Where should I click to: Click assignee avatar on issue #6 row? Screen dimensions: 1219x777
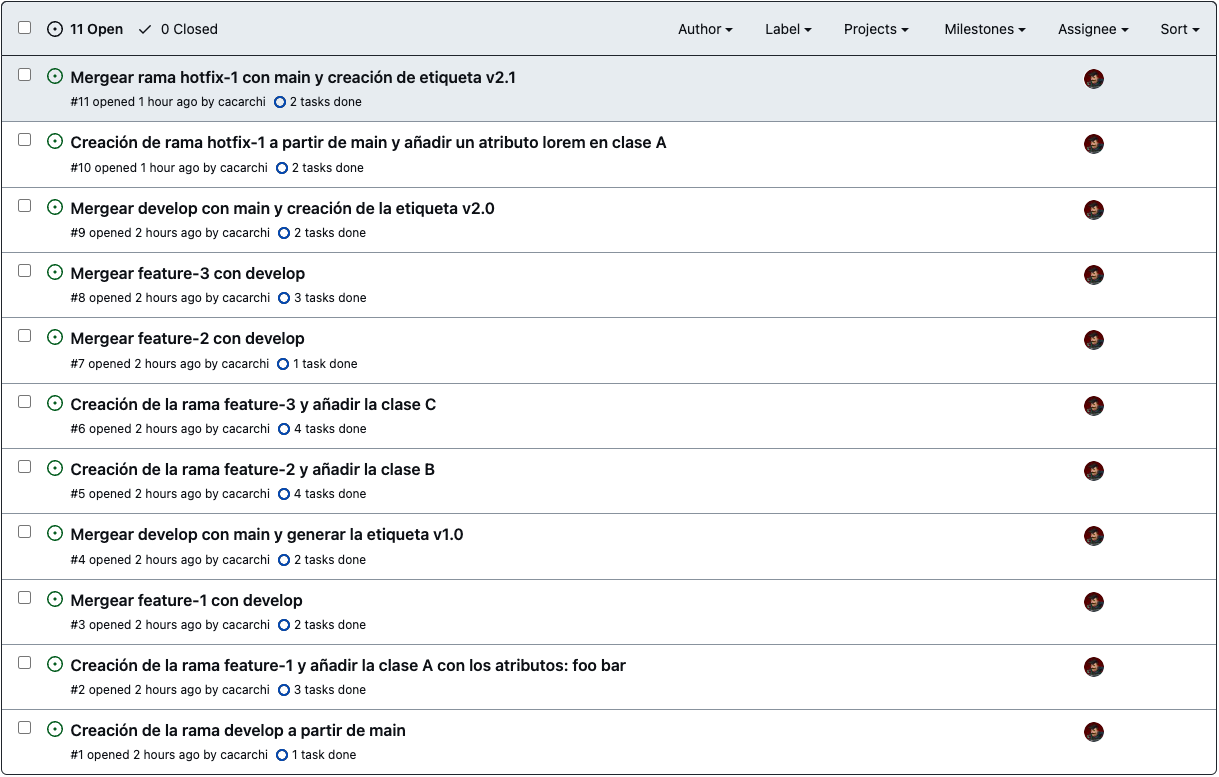[1094, 406]
